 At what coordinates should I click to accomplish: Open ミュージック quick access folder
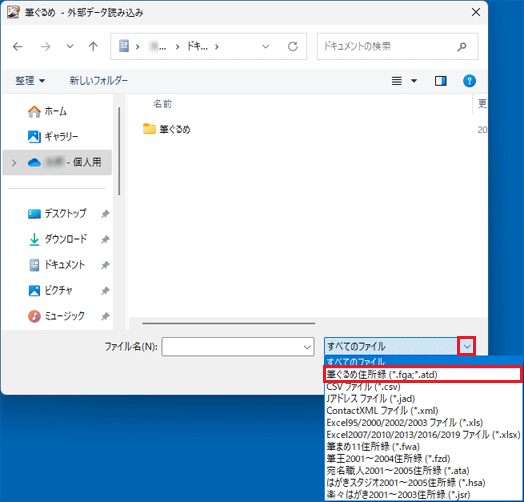click(x=56, y=316)
